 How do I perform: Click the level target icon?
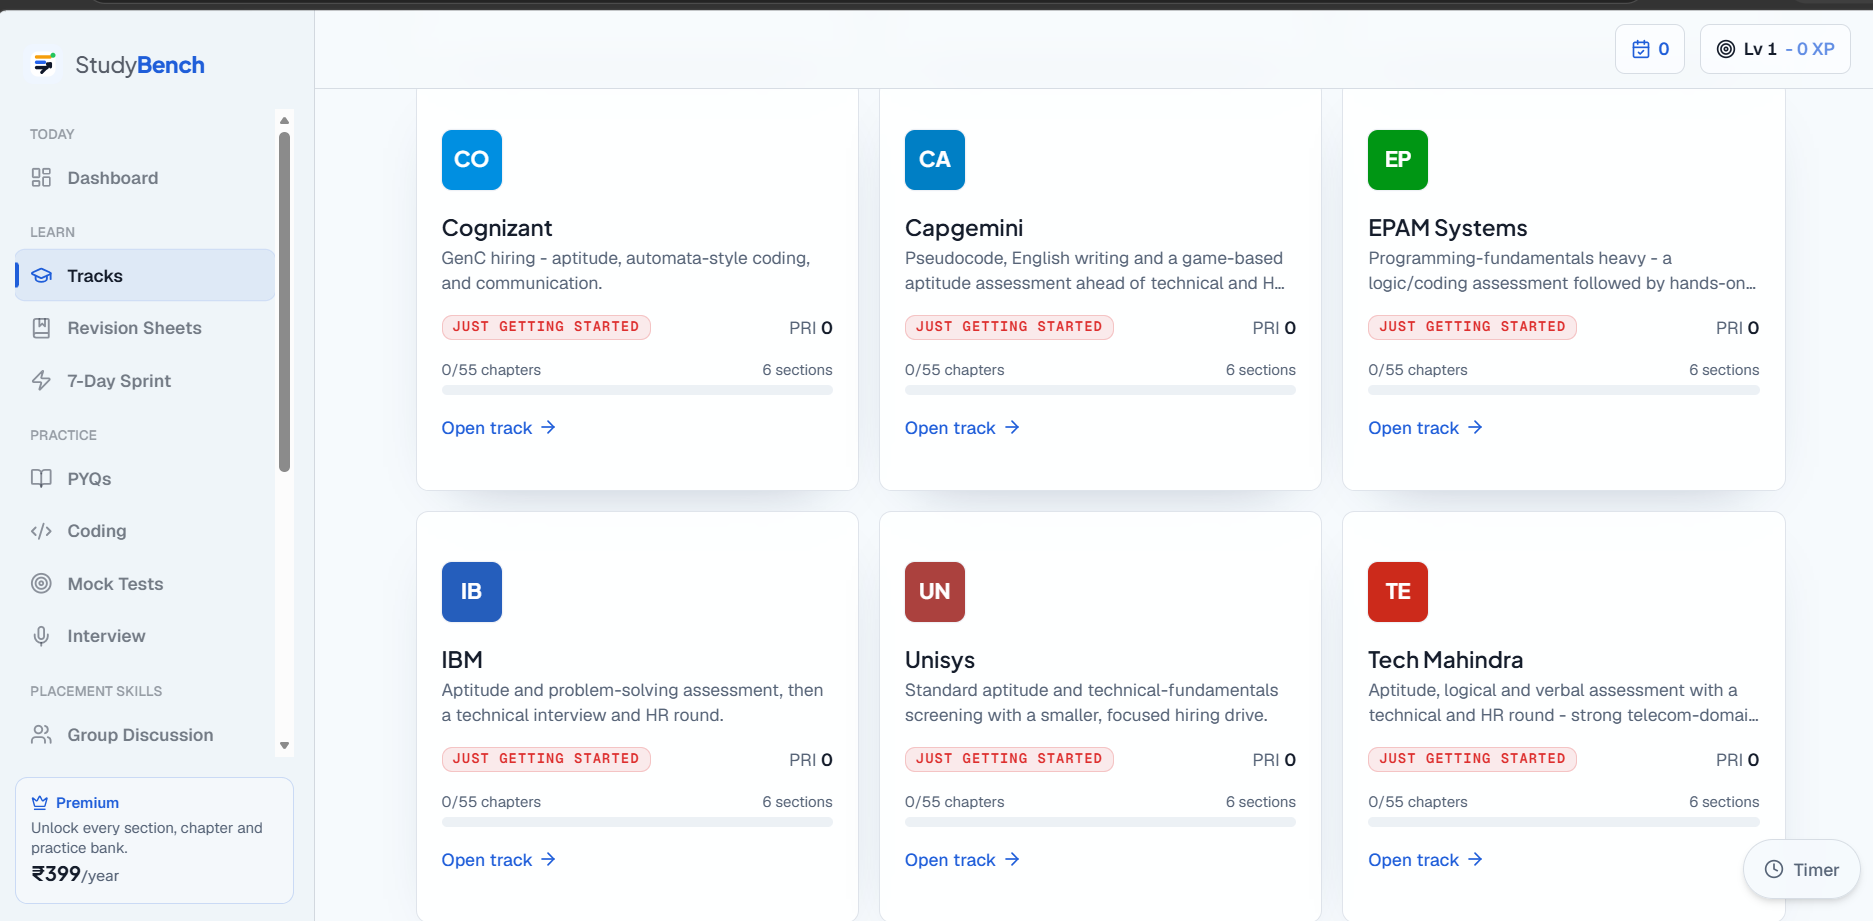coord(1726,49)
